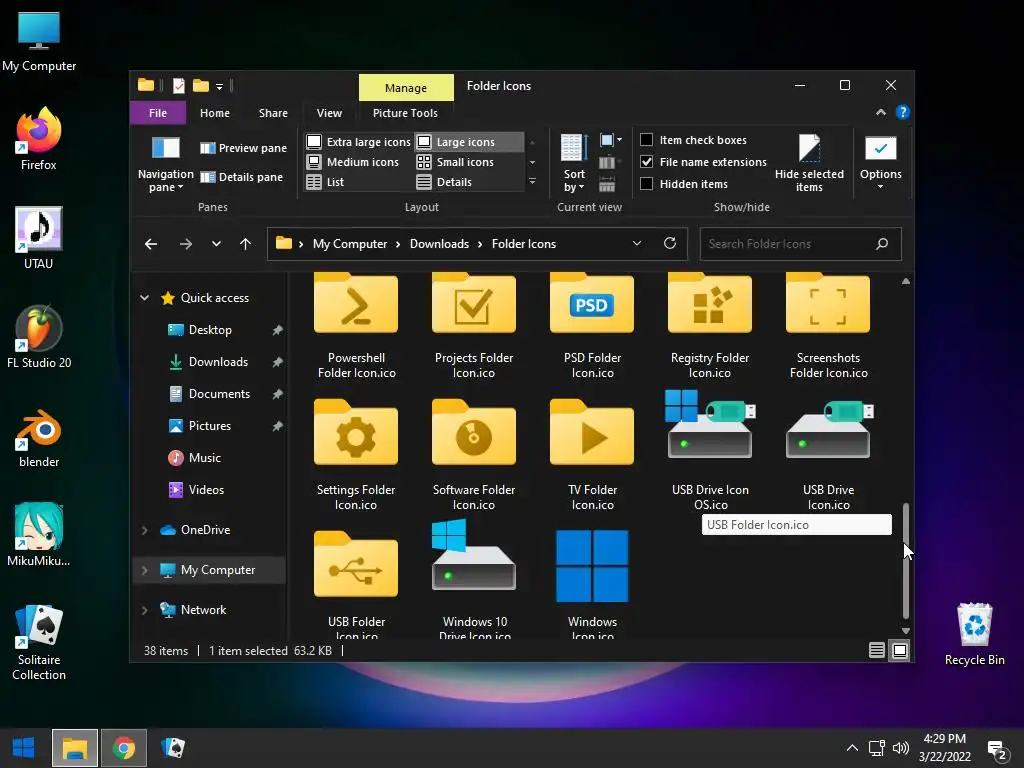Select the Windows Icon.ico file
The image size is (1024, 768).
point(592,583)
